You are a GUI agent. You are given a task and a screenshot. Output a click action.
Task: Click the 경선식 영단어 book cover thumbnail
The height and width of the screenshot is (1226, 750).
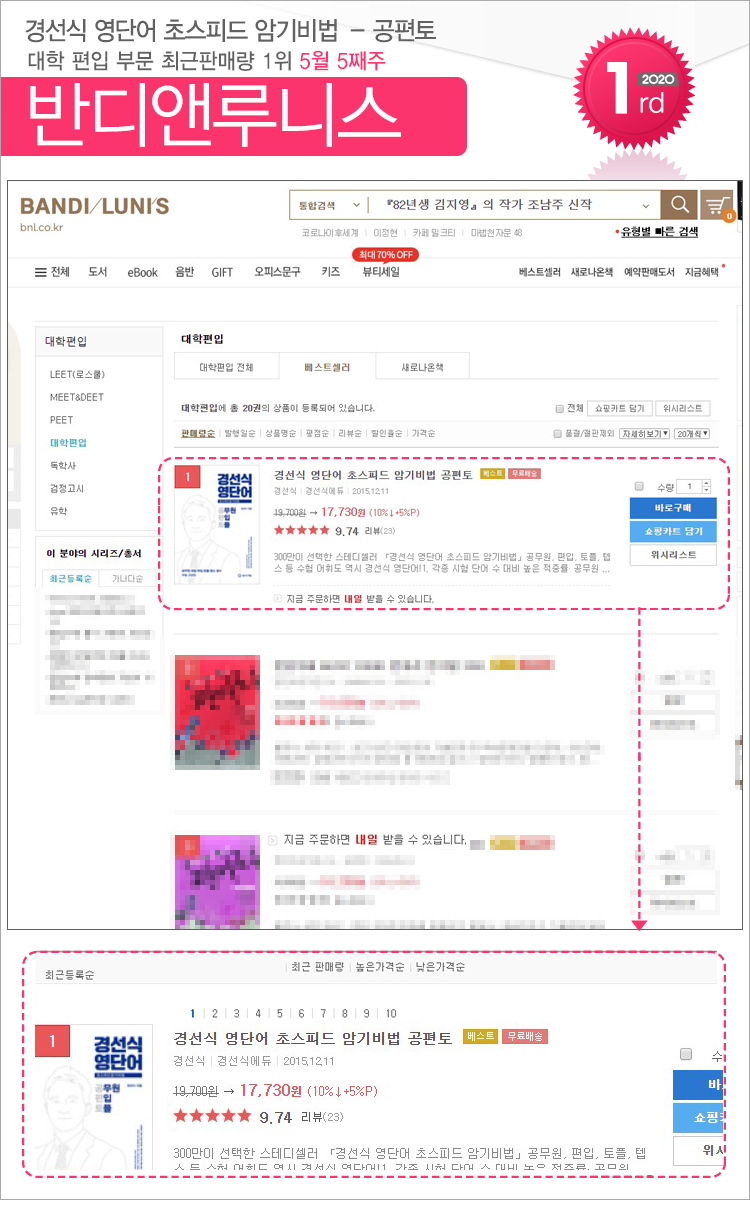pyautogui.click(x=217, y=525)
